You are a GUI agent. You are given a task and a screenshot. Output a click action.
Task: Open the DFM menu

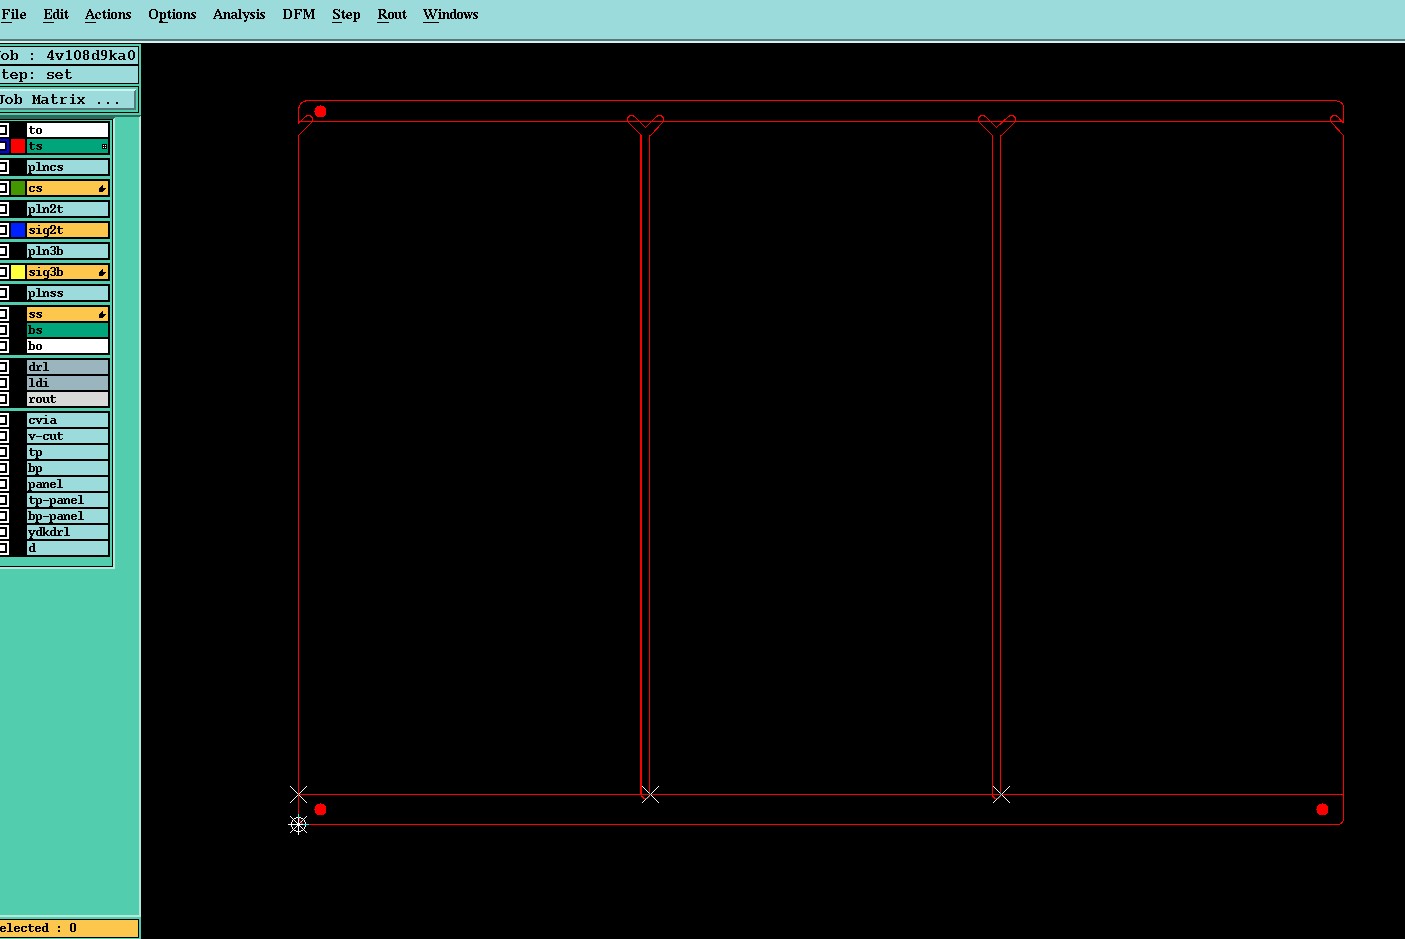point(299,14)
